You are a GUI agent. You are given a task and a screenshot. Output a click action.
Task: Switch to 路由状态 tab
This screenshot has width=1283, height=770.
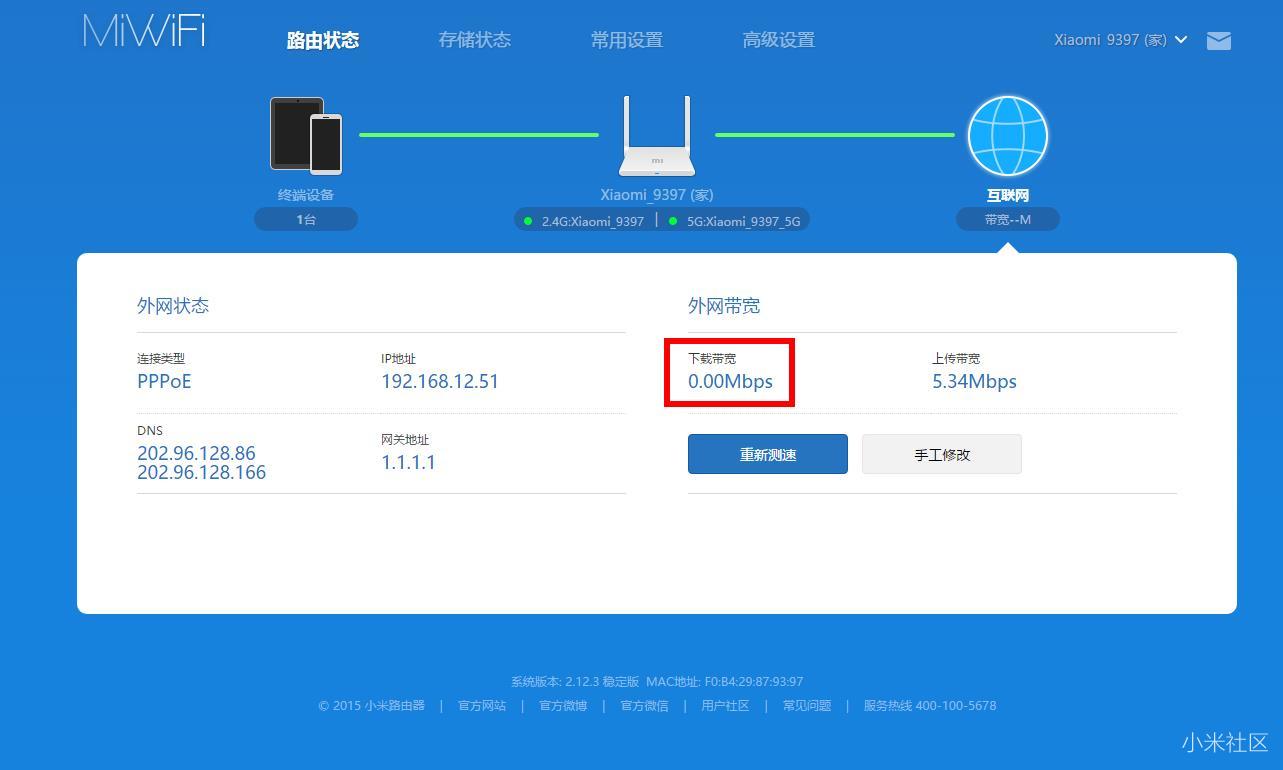pyautogui.click(x=322, y=40)
